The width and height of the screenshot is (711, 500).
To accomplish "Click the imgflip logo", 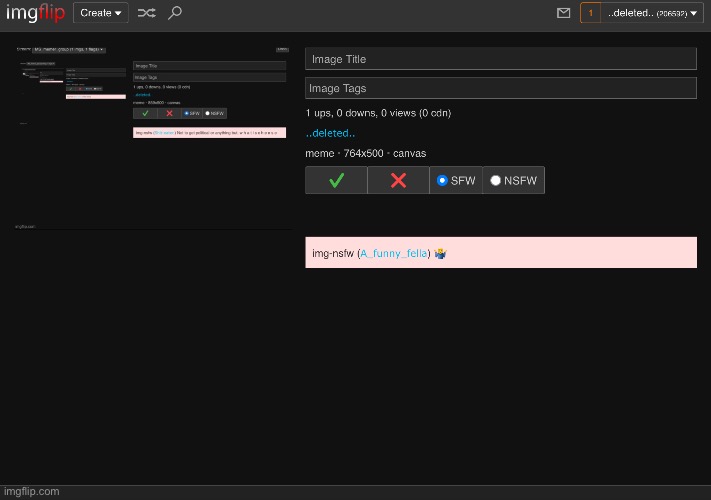I will 34,13.
